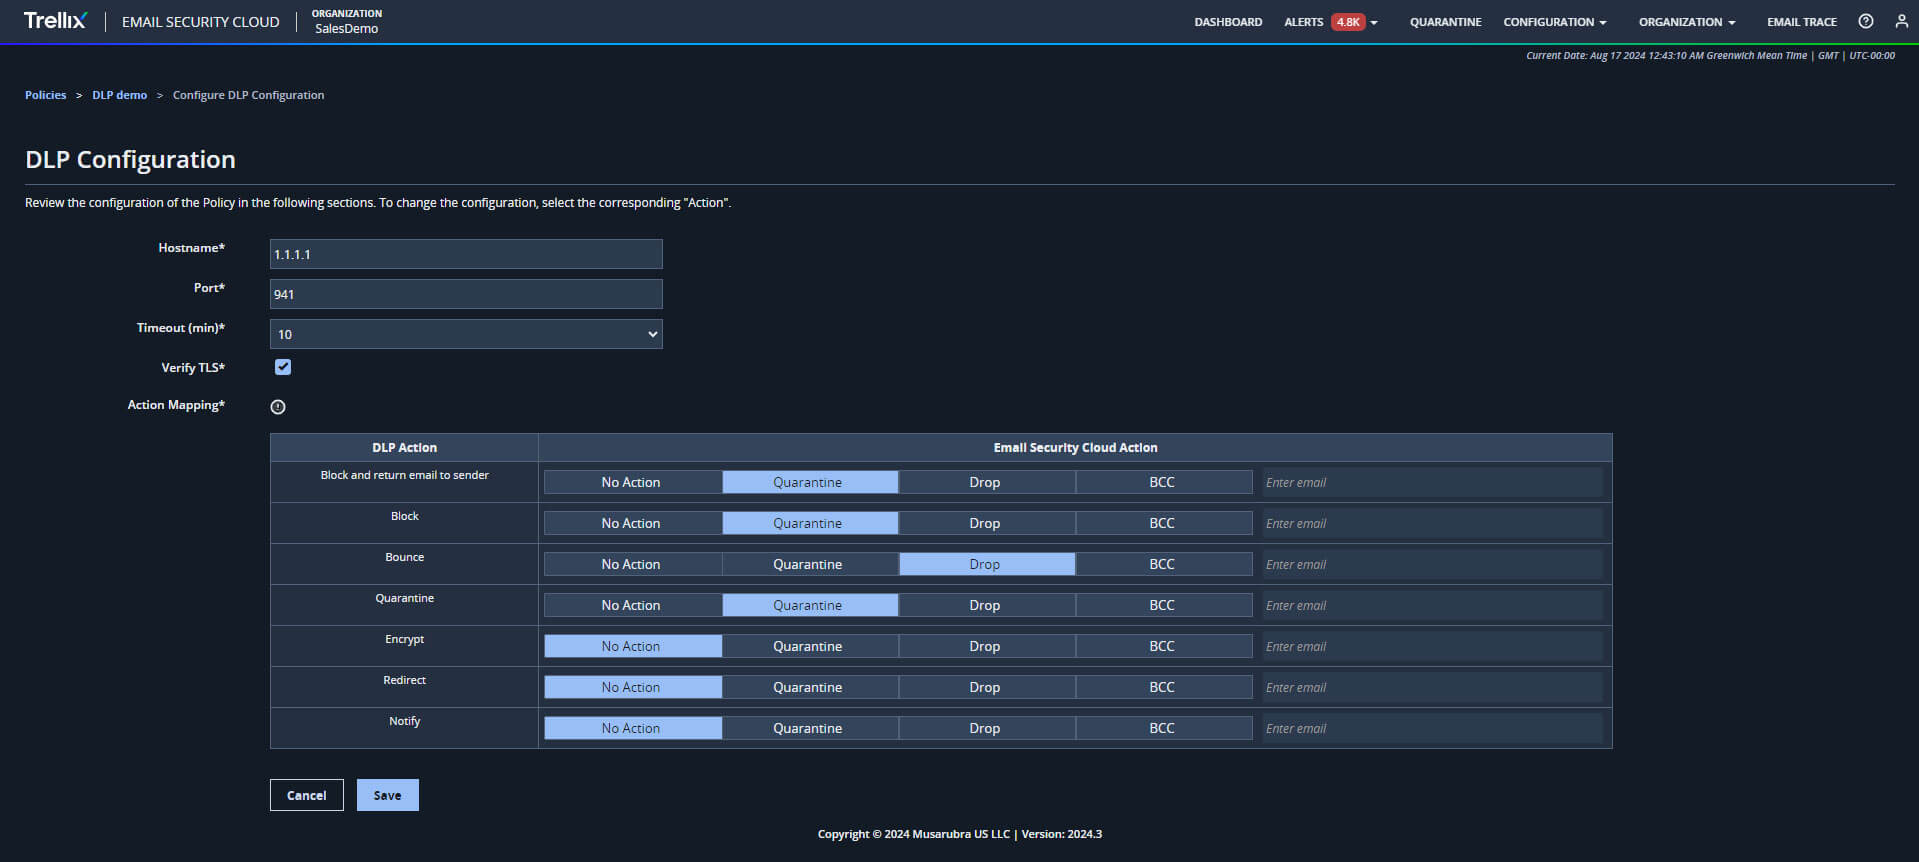Screen dimensions: 1919x862
Task: Open Email Trace in the navigation
Action: pos(1801,22)
